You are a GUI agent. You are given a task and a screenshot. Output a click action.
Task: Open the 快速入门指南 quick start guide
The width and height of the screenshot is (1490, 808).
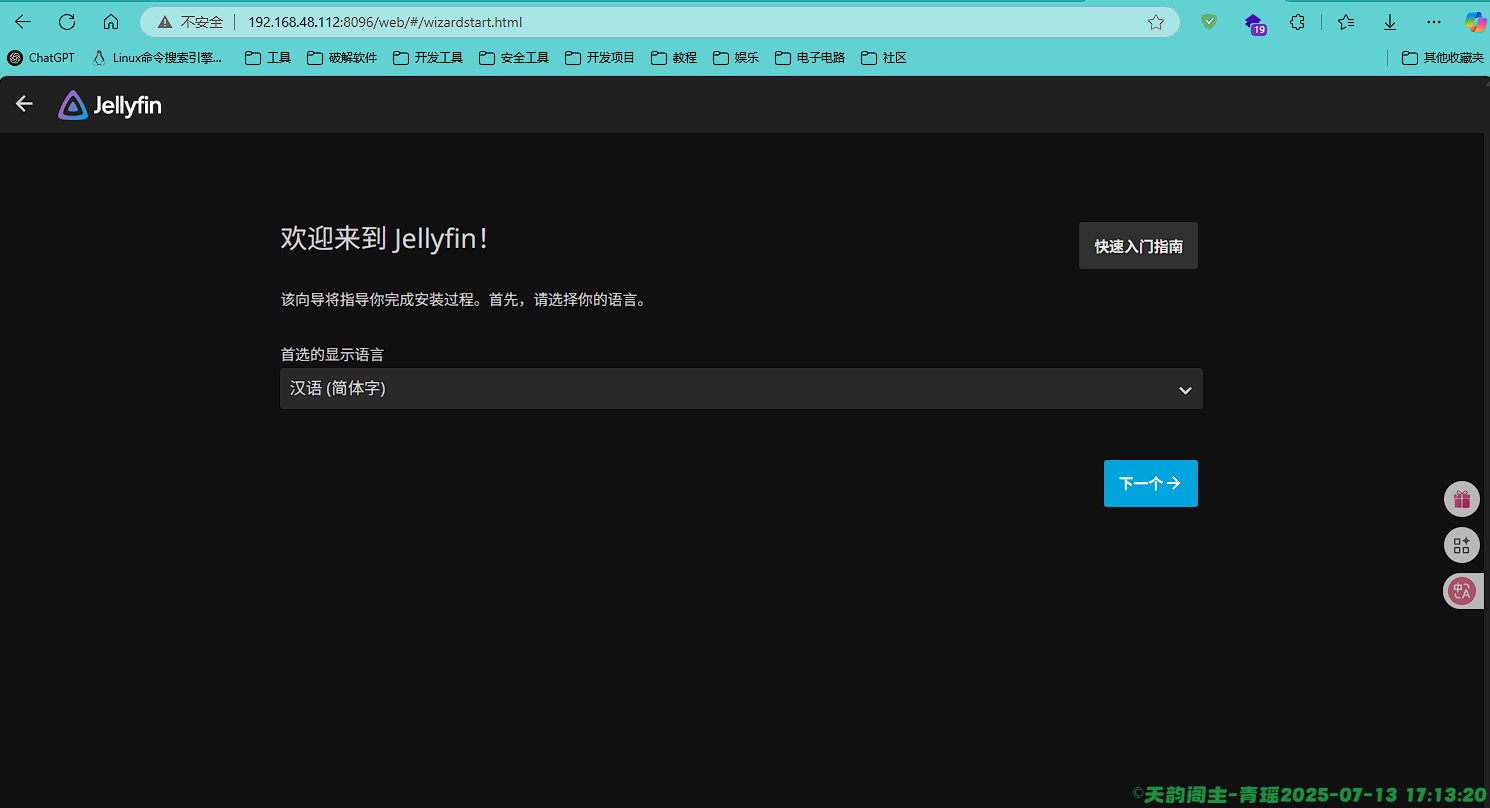tap(1138, 246)
